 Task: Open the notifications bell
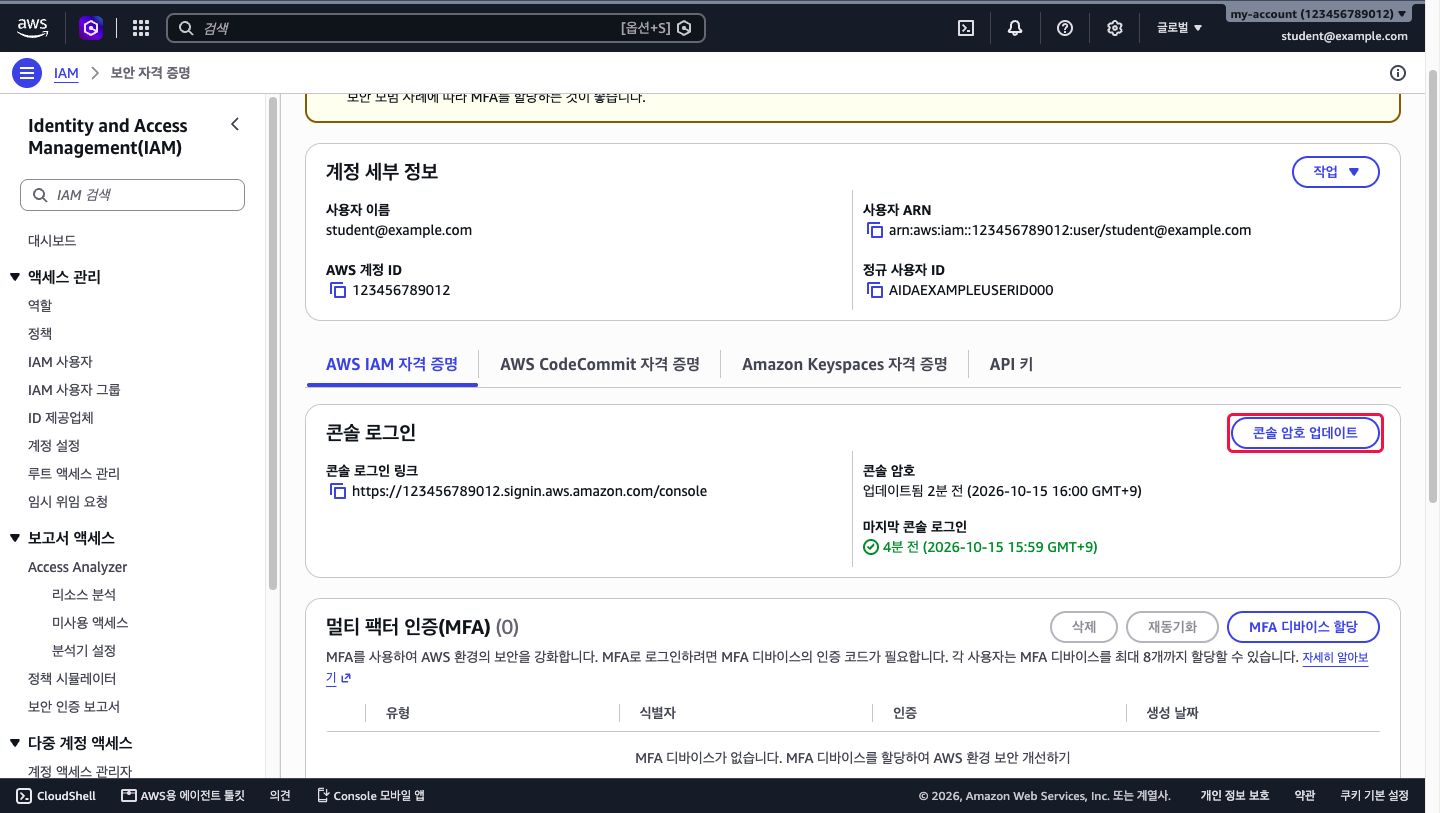(1015, 28)
